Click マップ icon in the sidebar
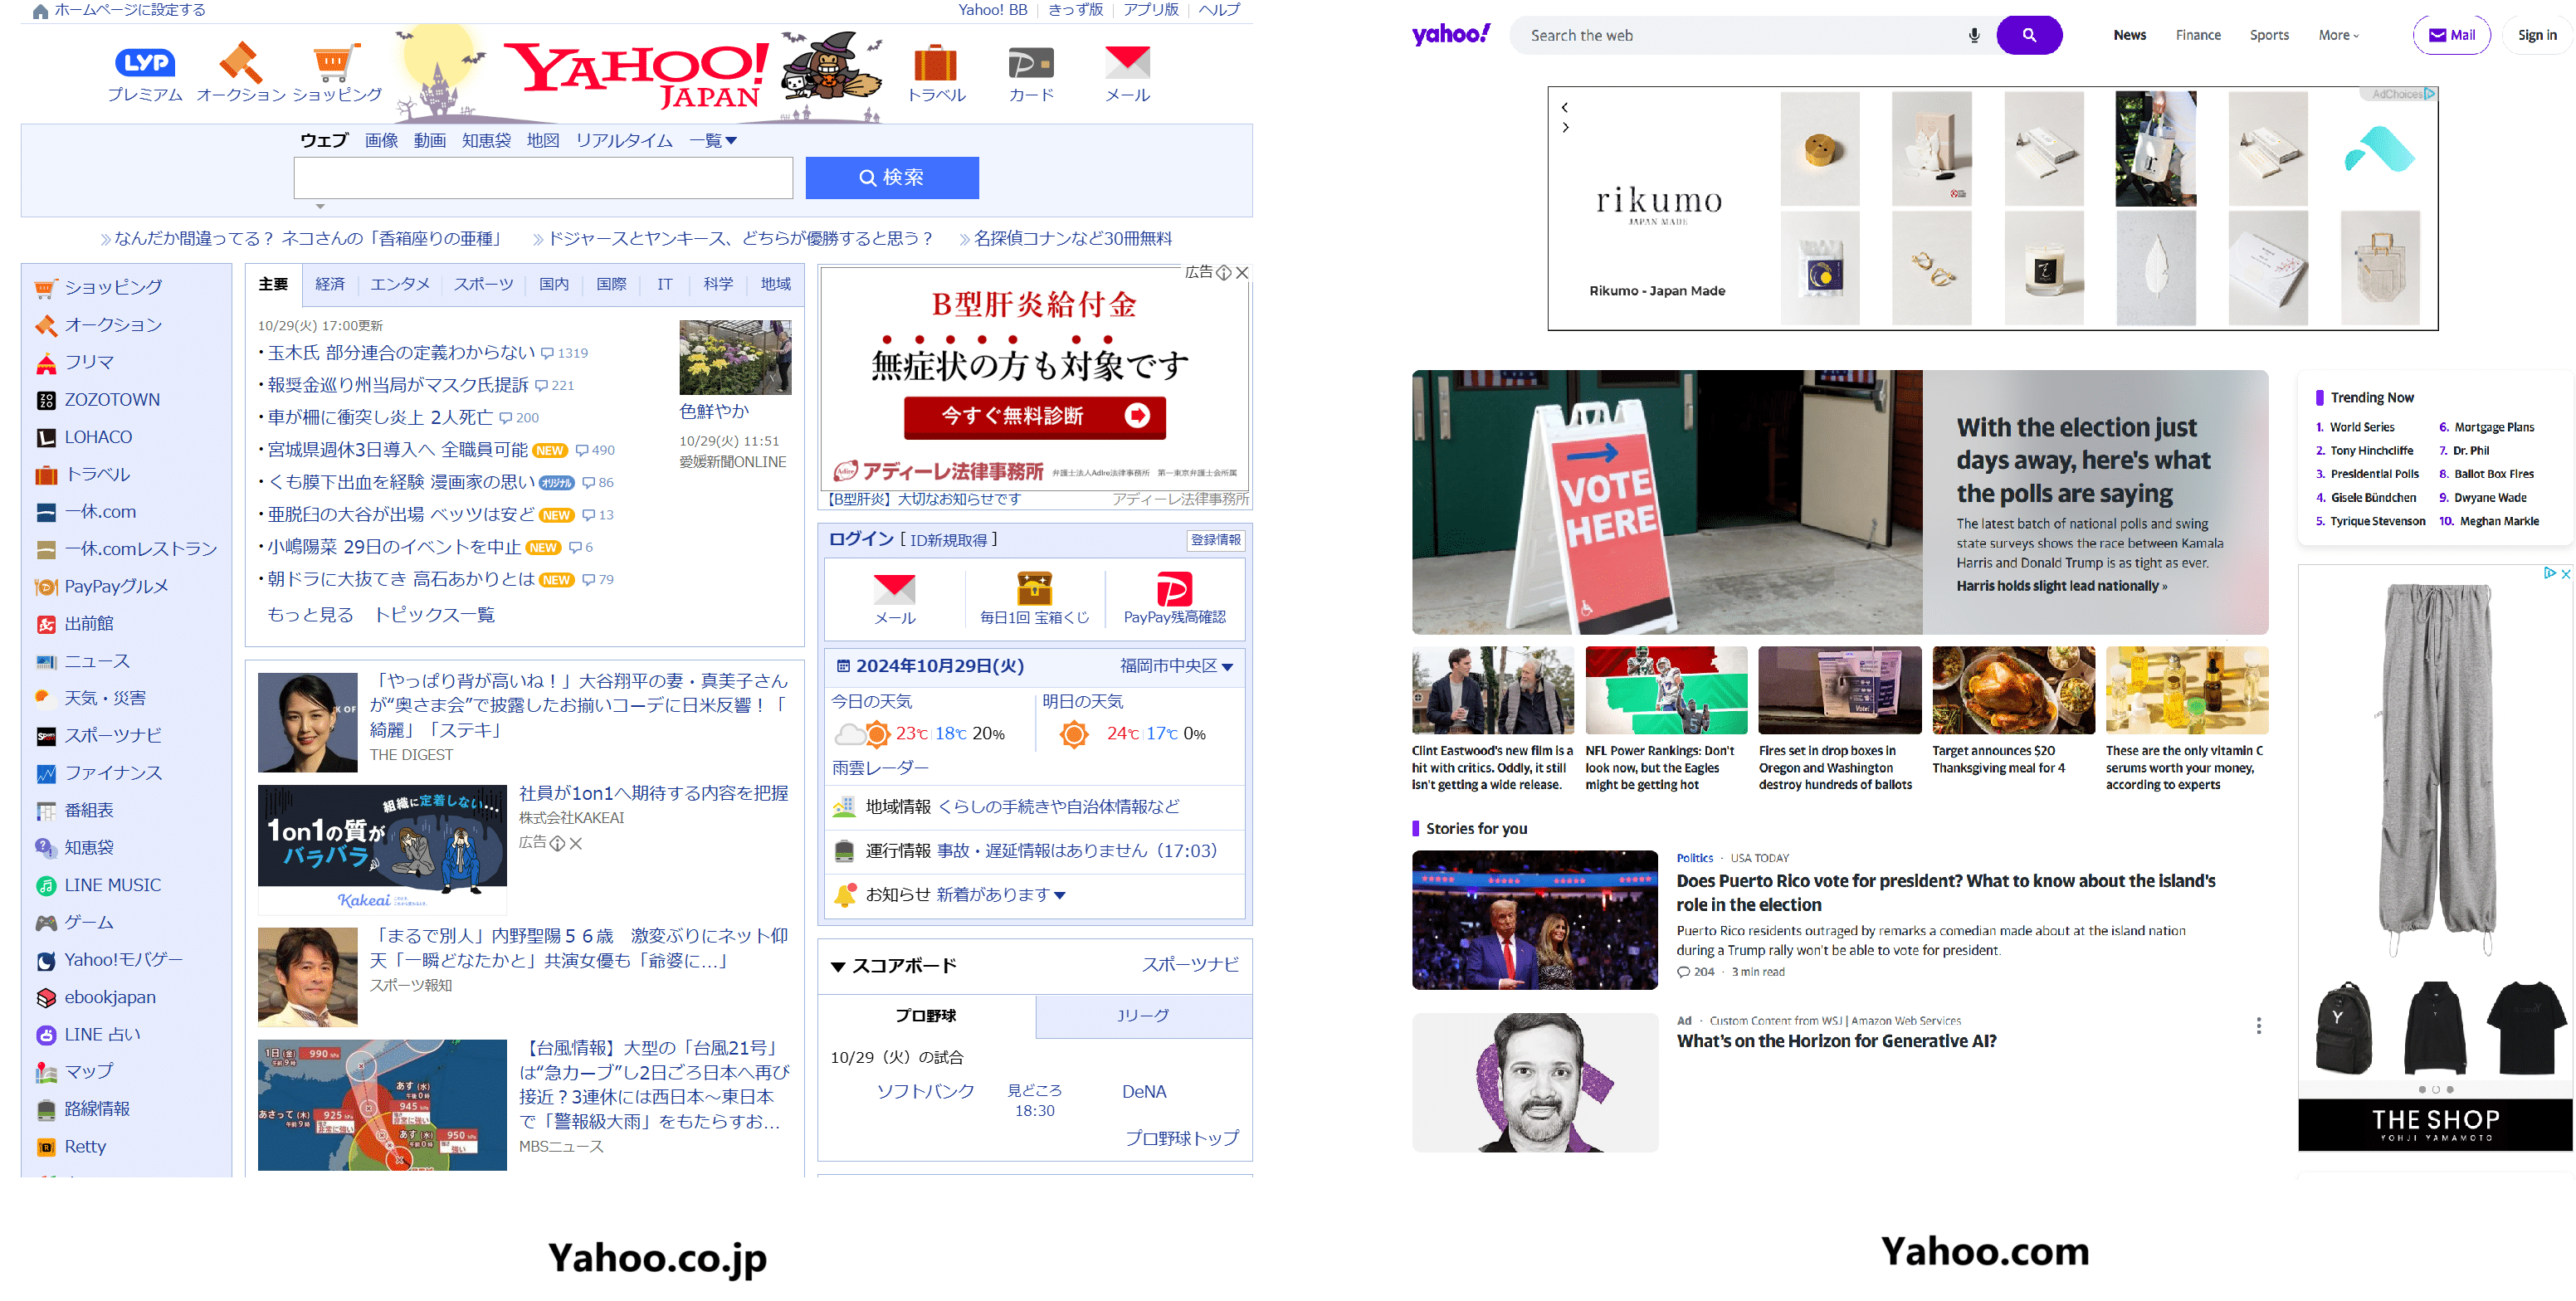Viewport: 2576px width, 1301px height. pos(46,1073)
